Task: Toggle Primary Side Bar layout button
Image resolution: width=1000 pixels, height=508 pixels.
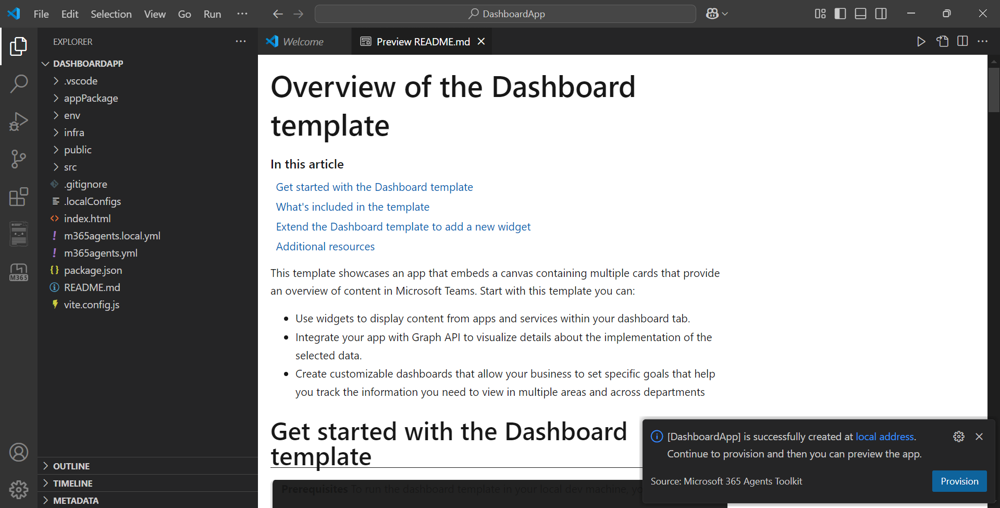Action: 840,13
